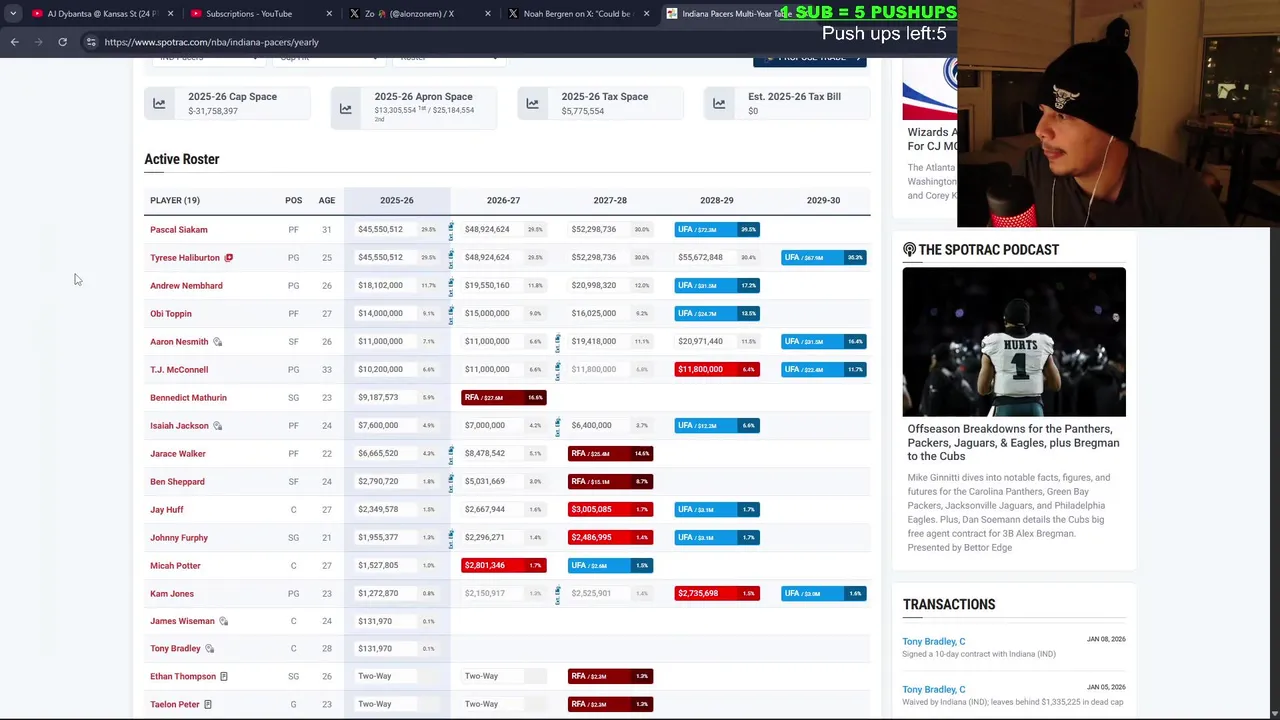
Task: Open site information icon in address bar
Action: (91, 42)
